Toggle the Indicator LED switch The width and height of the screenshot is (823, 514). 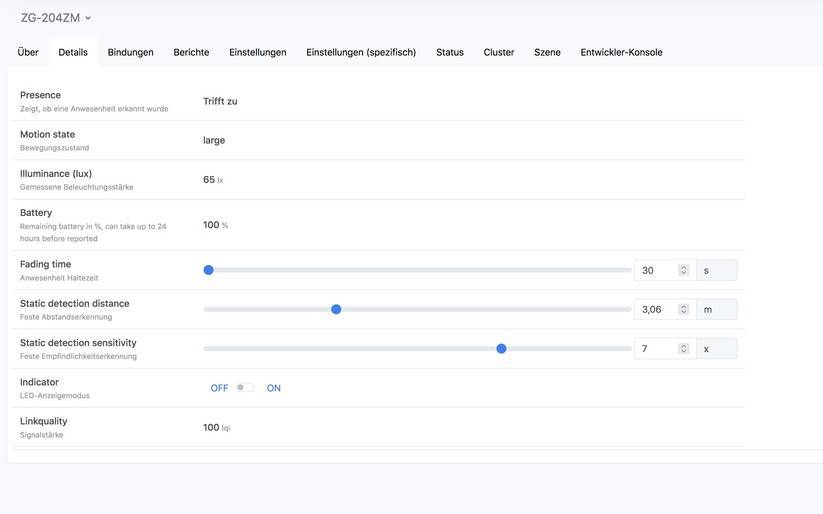coord(245,388)
